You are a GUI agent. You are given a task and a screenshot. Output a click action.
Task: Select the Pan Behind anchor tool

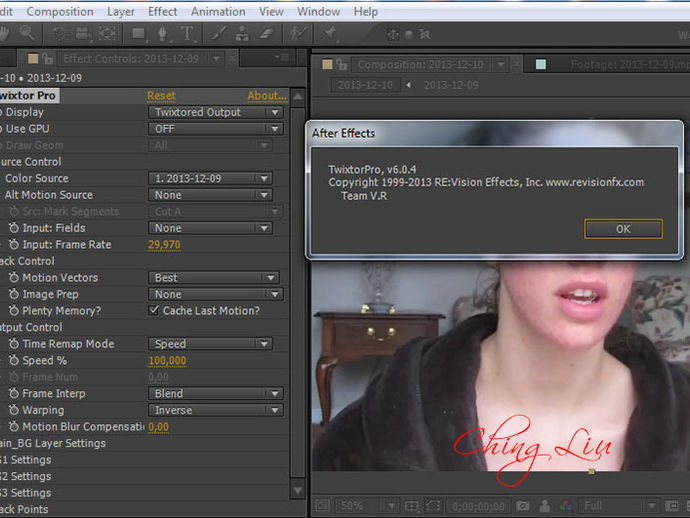(x=107, y=34)
